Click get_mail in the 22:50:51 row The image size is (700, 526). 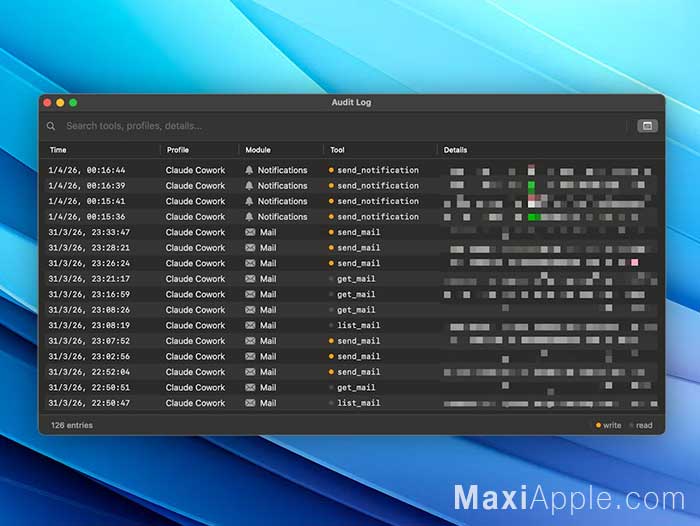pos(356,388)
